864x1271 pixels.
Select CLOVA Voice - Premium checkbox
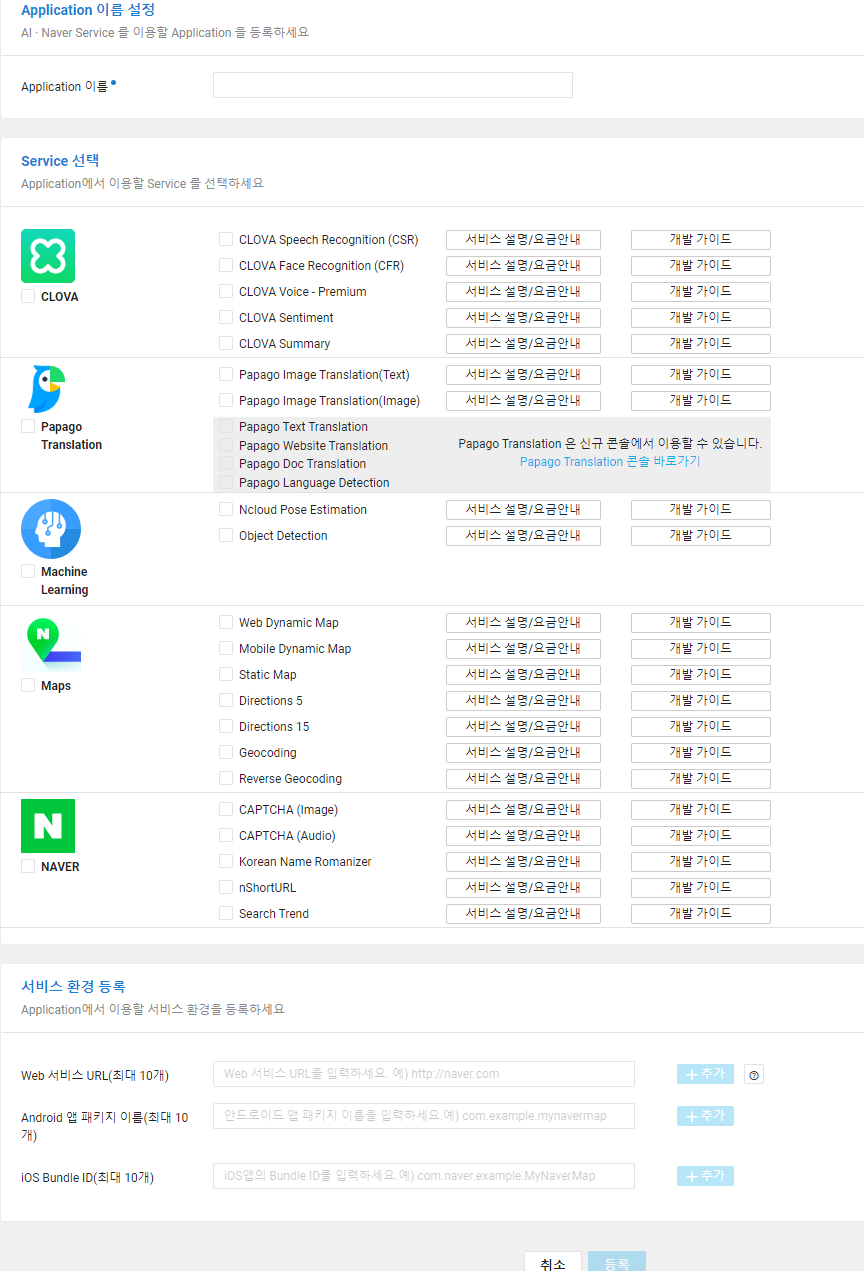click(226, 292)
